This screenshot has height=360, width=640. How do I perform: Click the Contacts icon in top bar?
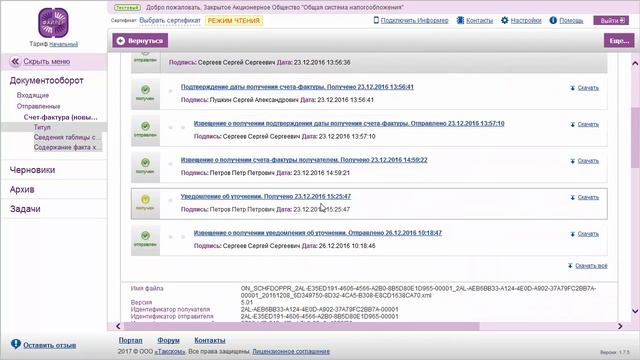coord(460,20)
